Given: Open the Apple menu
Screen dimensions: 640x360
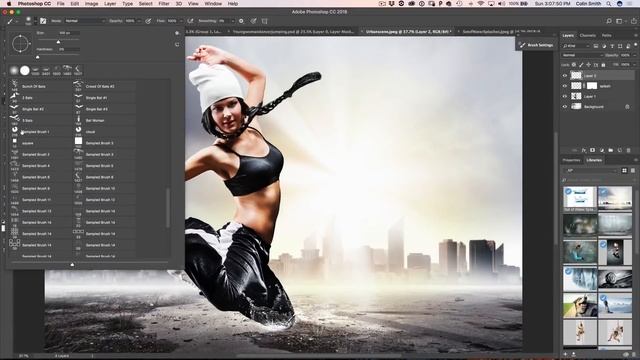Looking at the screenshot, I should click(x=9, y=4).
